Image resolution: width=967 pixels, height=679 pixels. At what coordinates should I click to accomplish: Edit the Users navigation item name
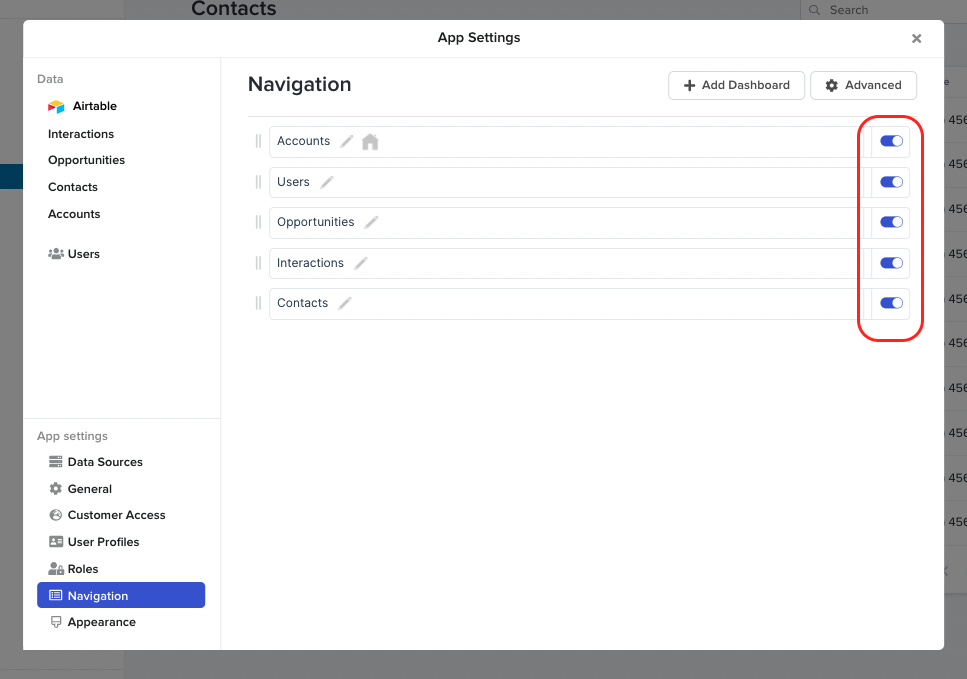tap(327, 182)
